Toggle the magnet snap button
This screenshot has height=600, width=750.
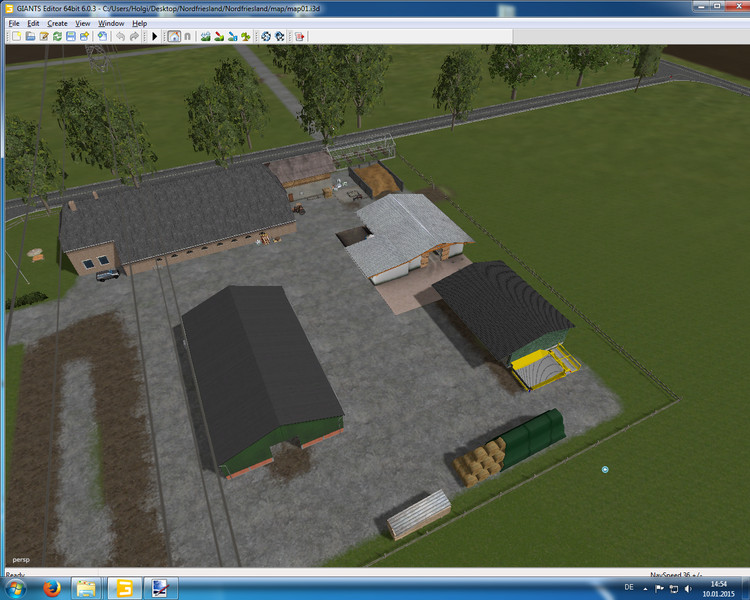click(186, 36)
